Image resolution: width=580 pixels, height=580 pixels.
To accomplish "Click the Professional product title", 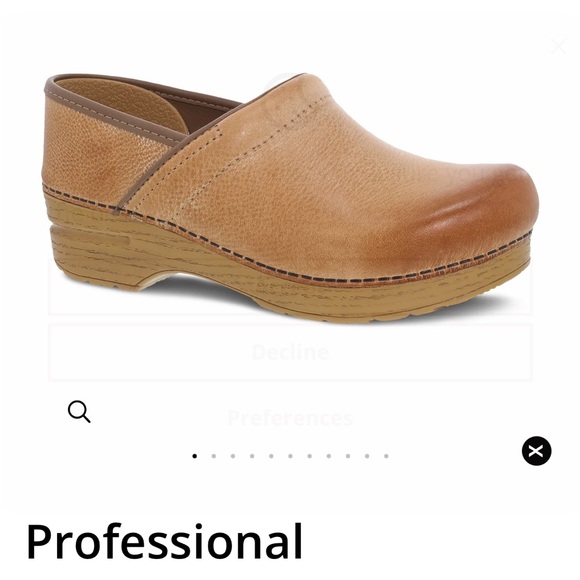I will tap(164, 541).
